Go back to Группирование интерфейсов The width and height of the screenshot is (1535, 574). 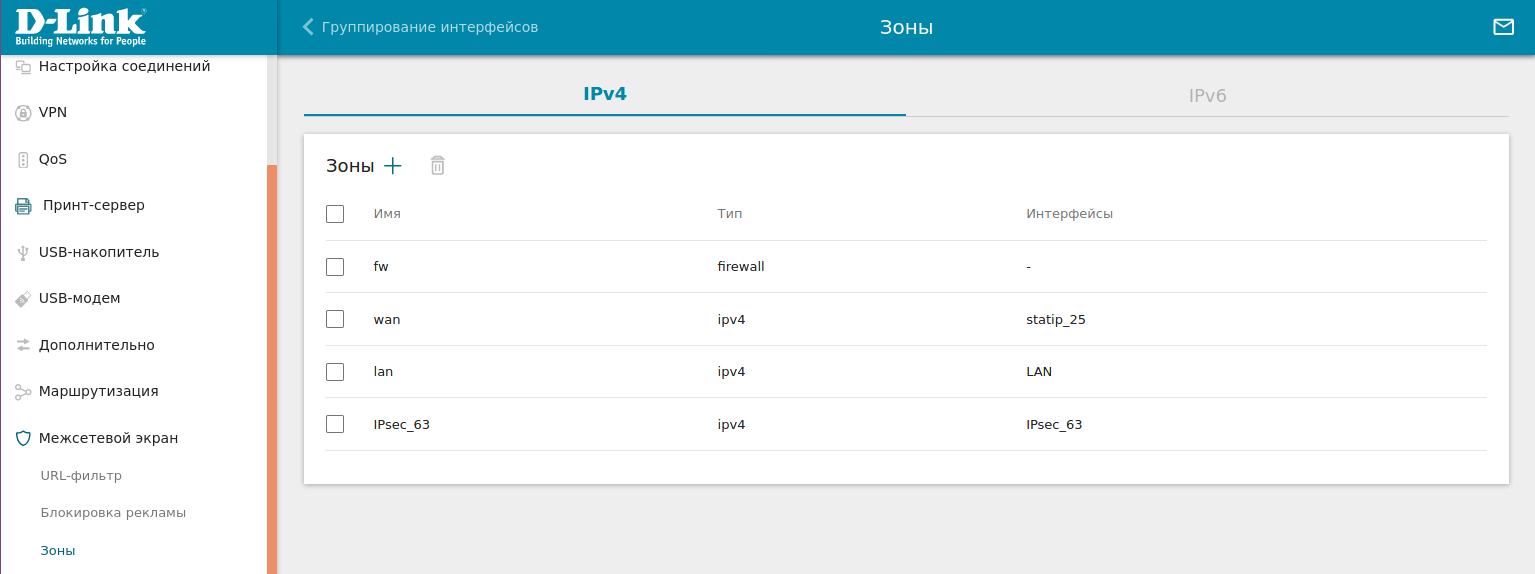(420, 27)
